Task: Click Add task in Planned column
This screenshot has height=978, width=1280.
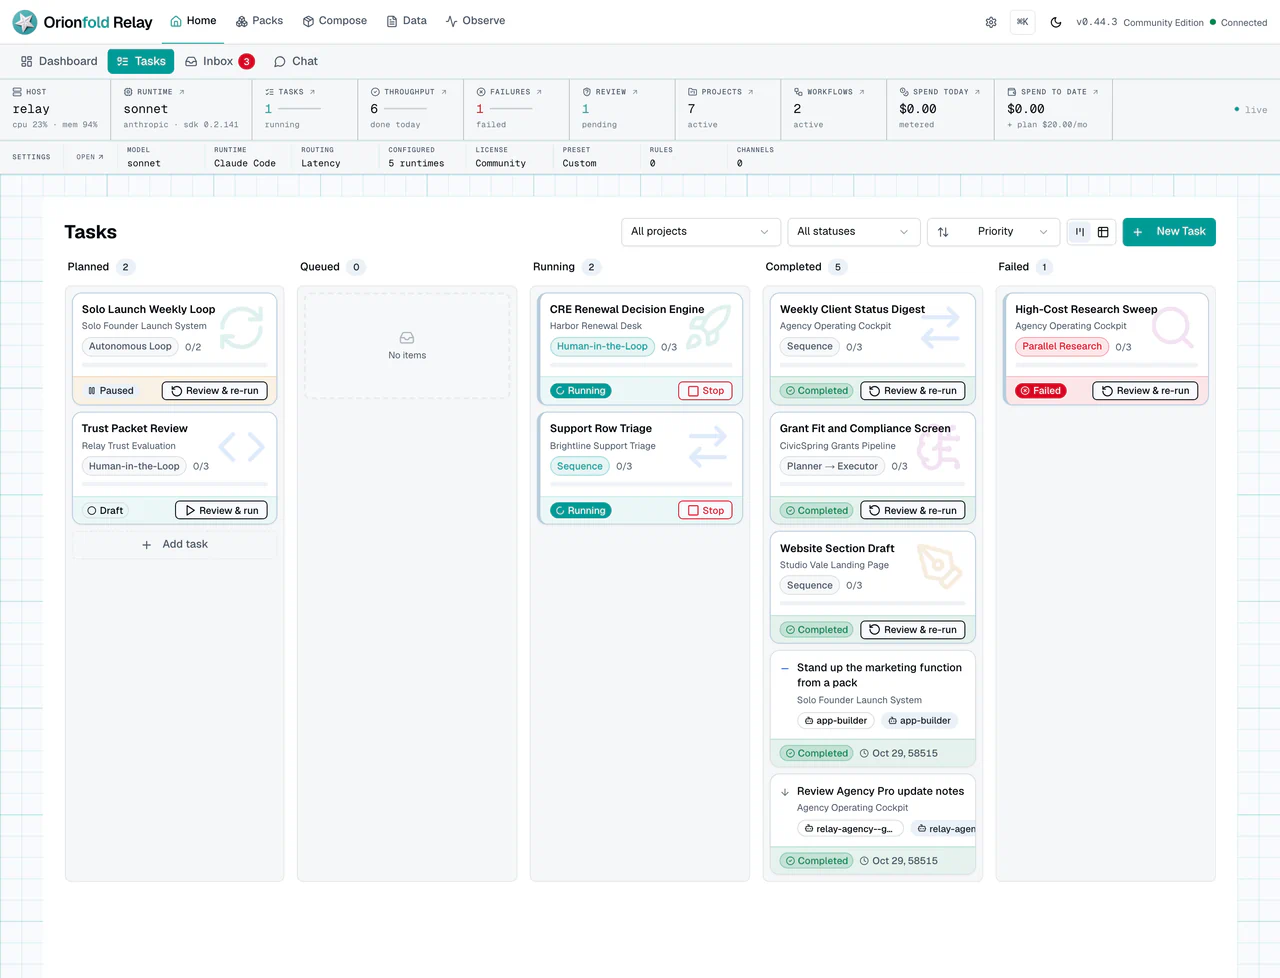Action: pos(175,545)
